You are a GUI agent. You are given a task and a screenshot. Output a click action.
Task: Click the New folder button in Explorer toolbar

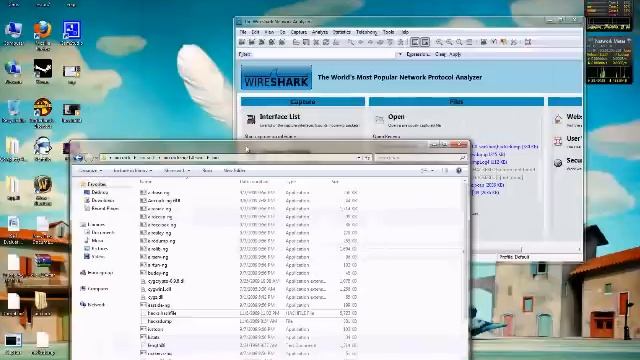pyautogui.click(x=235, y=171)
